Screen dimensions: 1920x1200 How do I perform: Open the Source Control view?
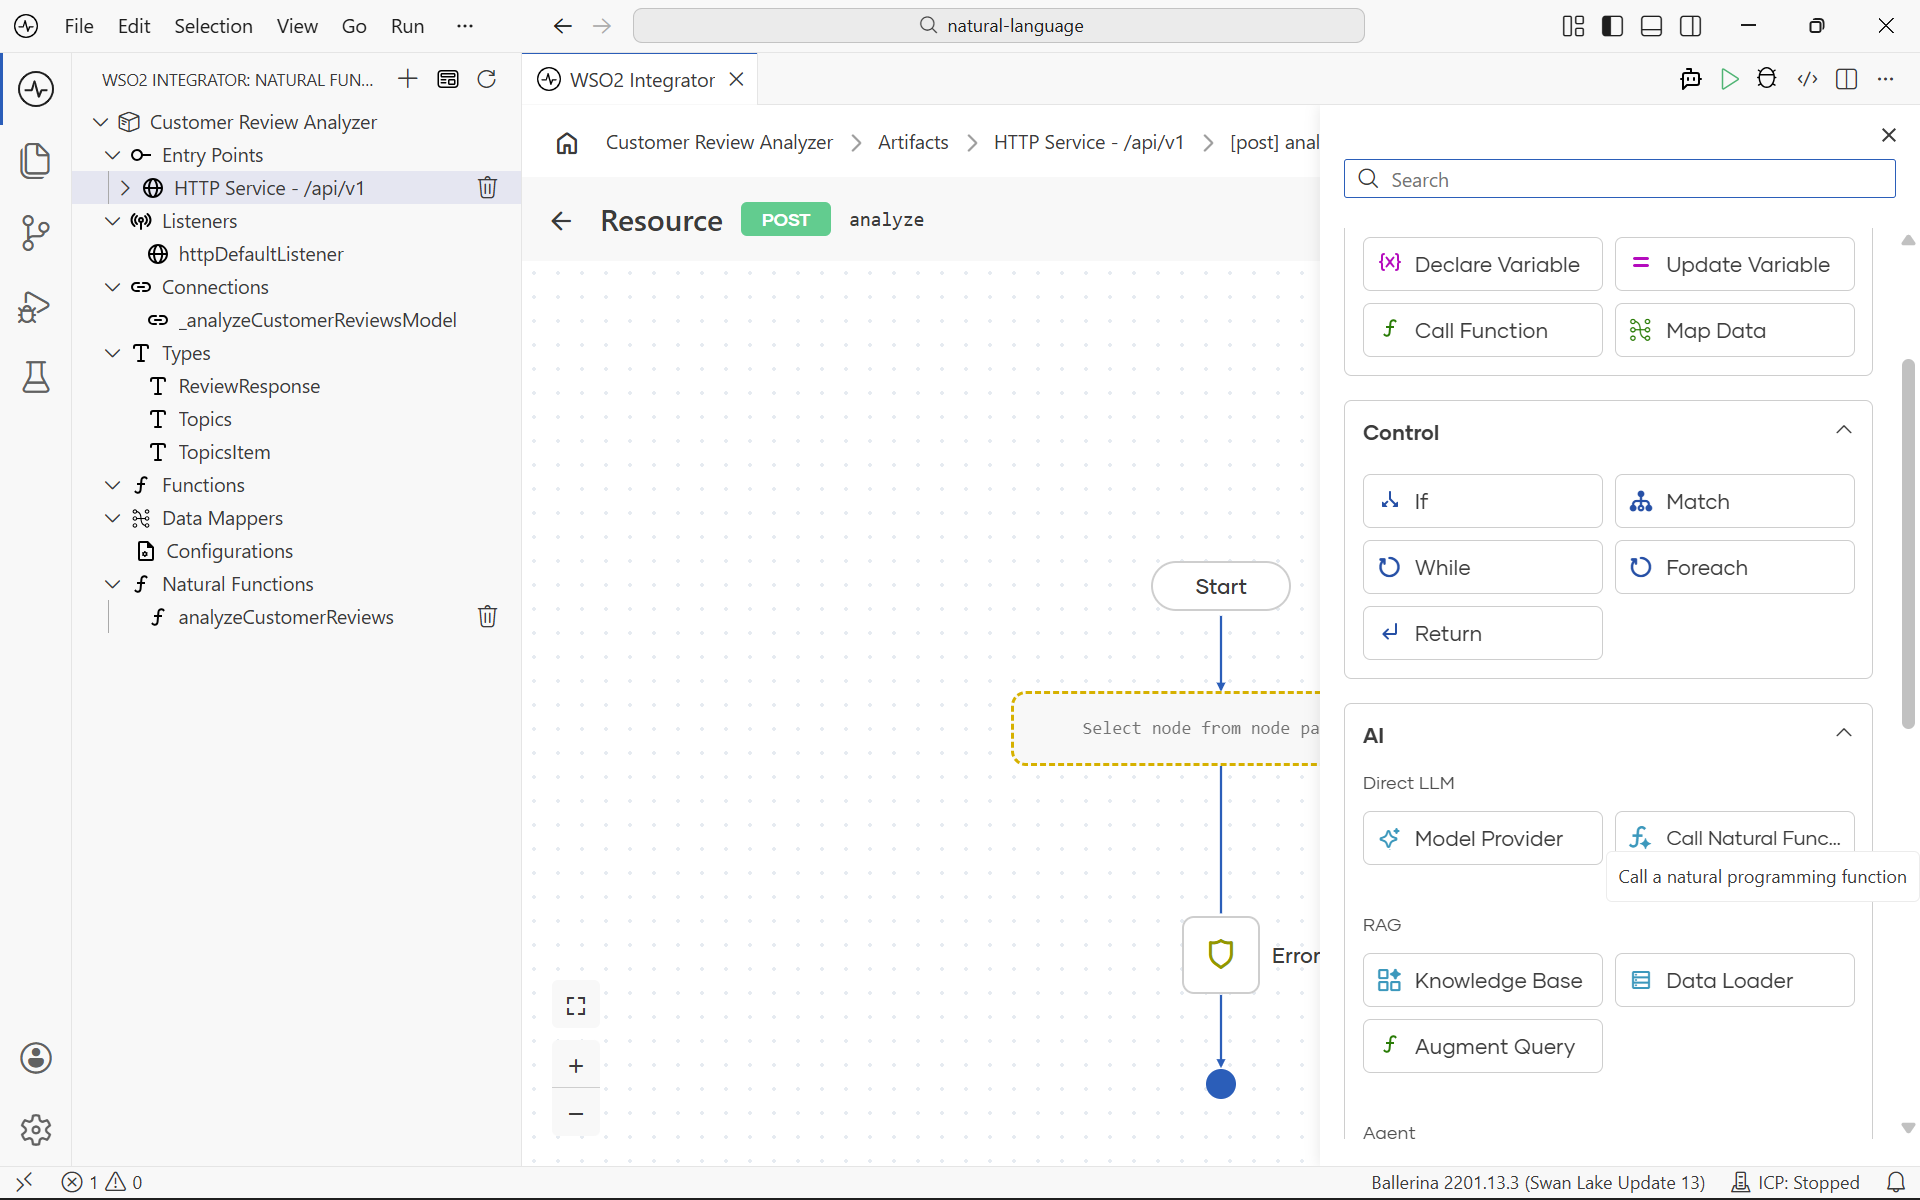[x=36, y=233]
